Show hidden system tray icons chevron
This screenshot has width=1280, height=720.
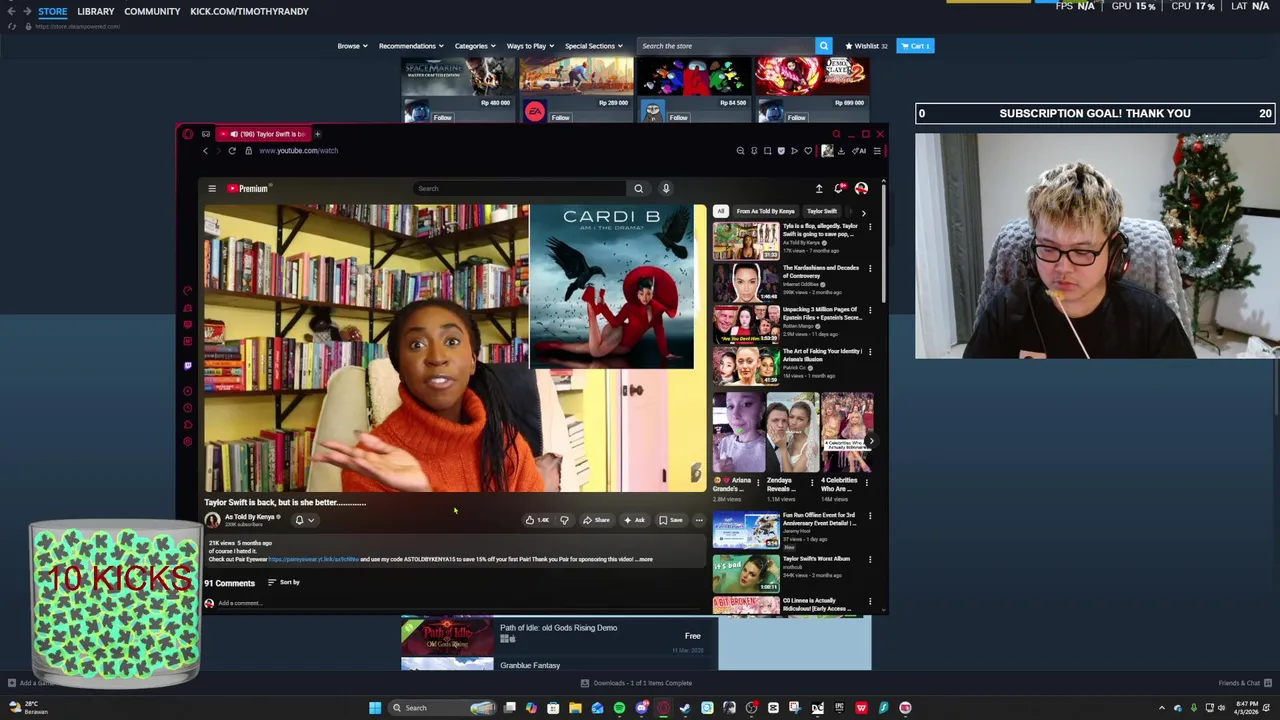point(1162,708)
